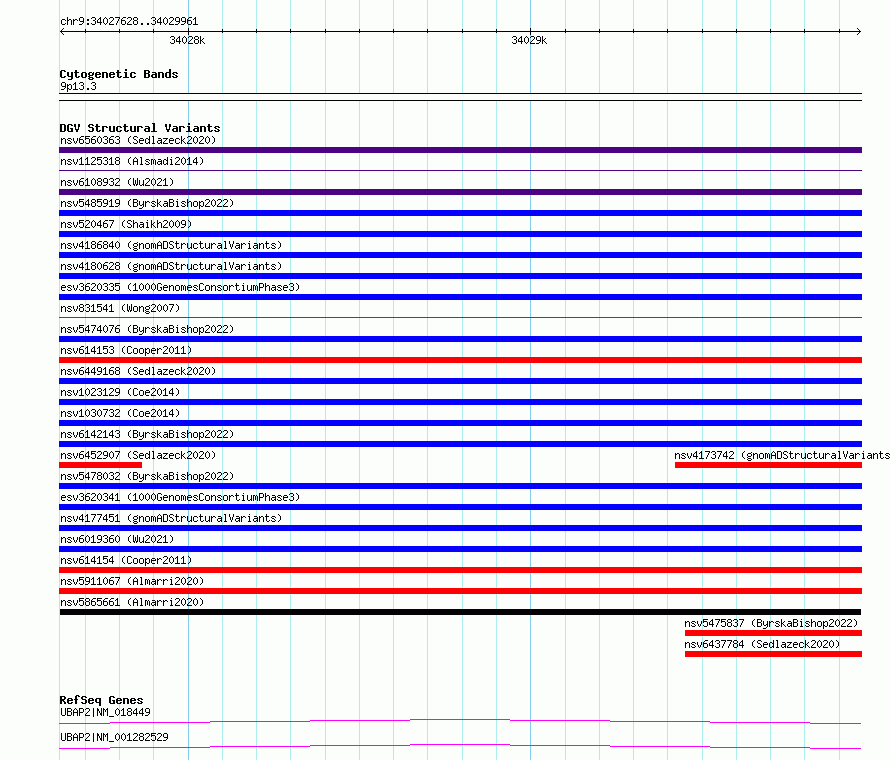Click the RefSeq Genes track title
890x760 pixels.
pyautogui.click(x=101, y=700)
